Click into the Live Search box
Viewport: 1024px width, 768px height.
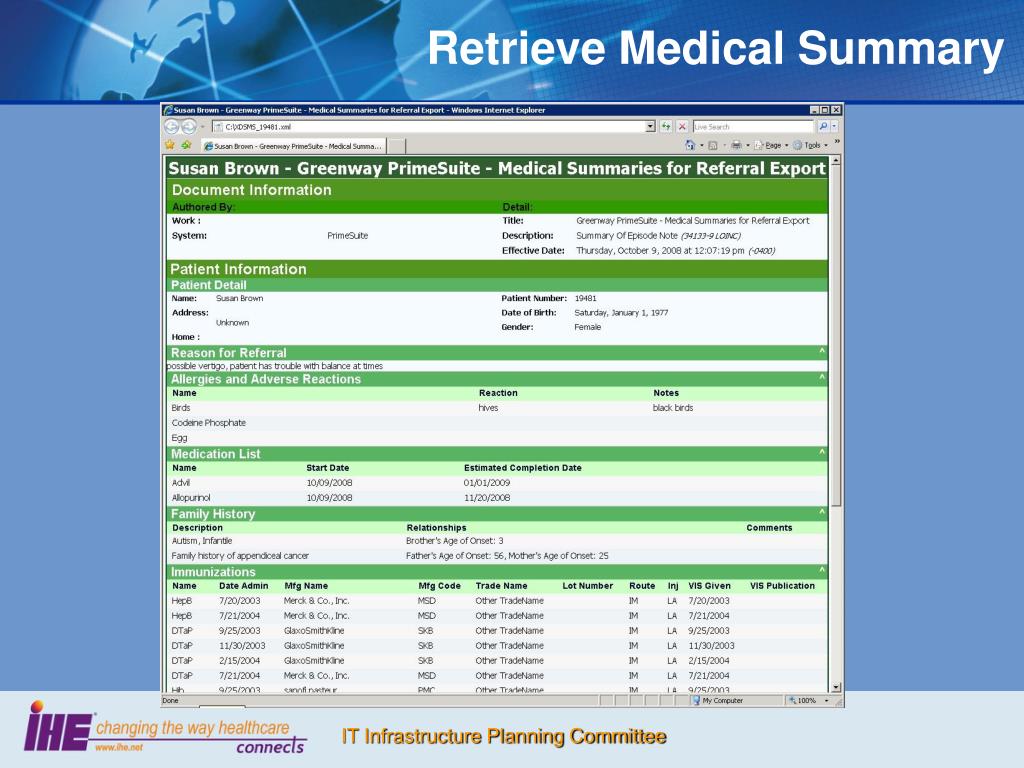tap(753, 127)
